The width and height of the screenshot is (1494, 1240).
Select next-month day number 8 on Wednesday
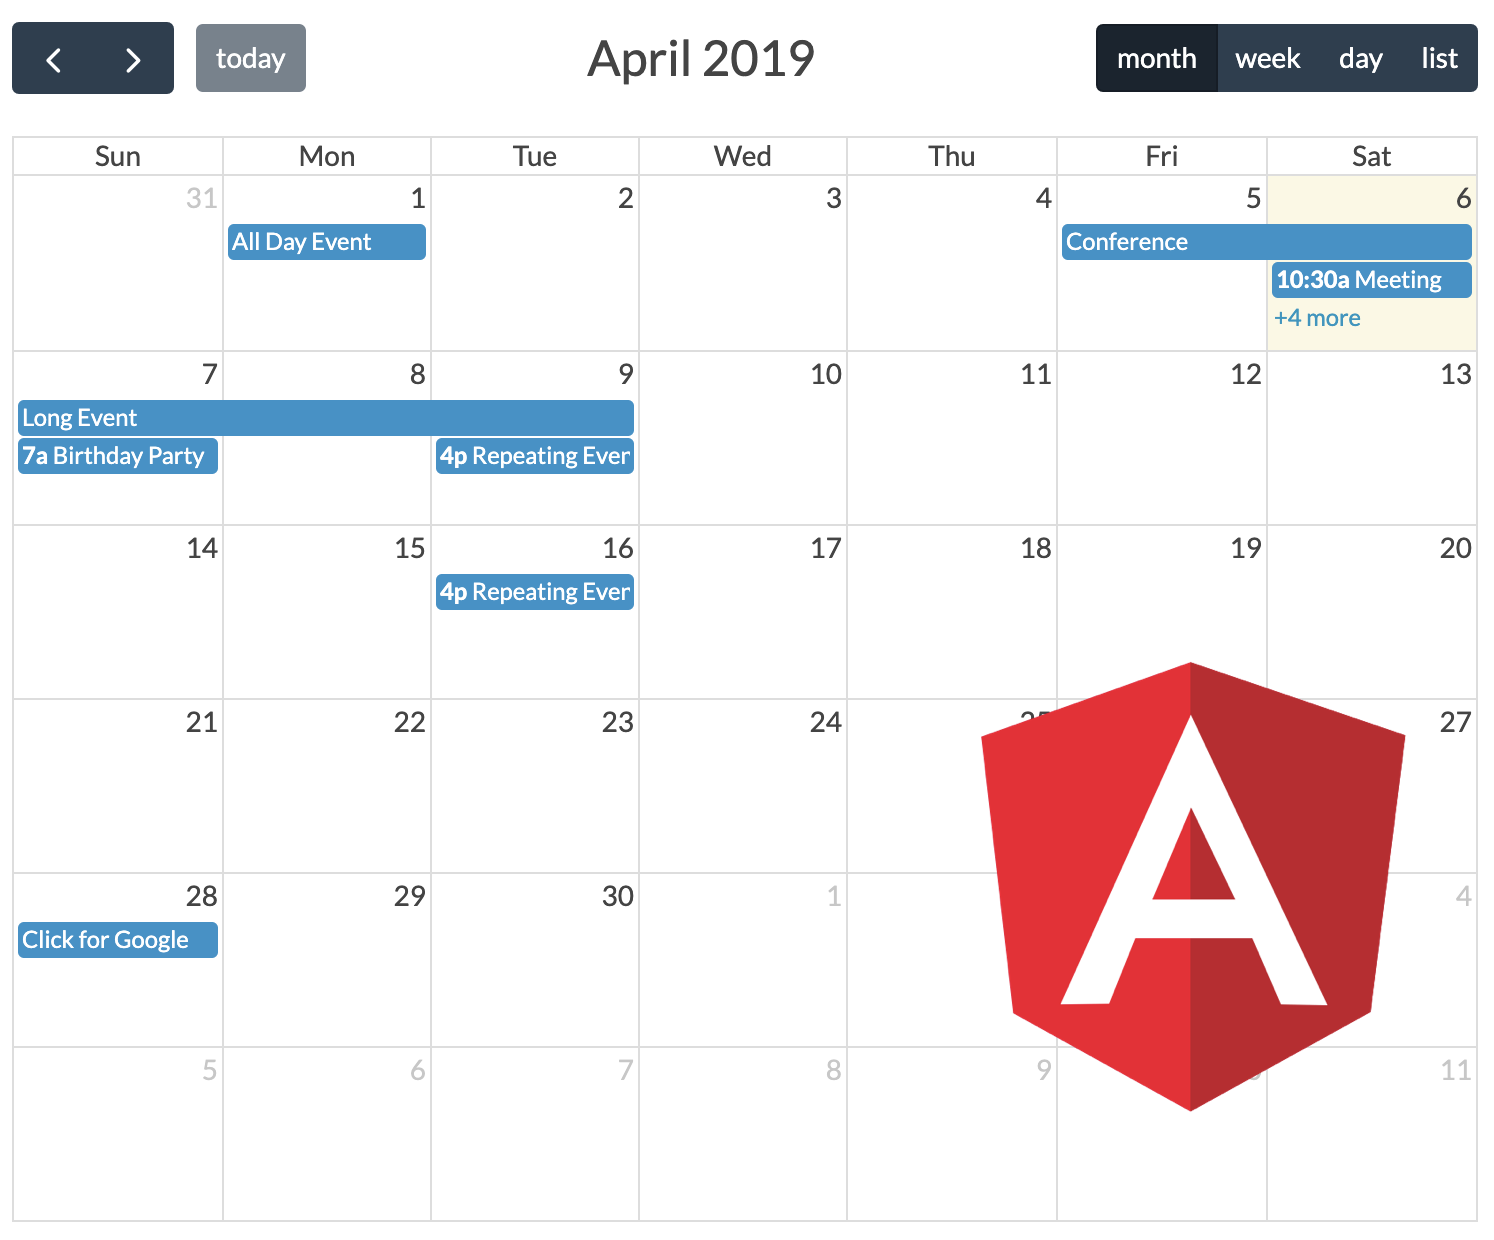point(834,1070)
